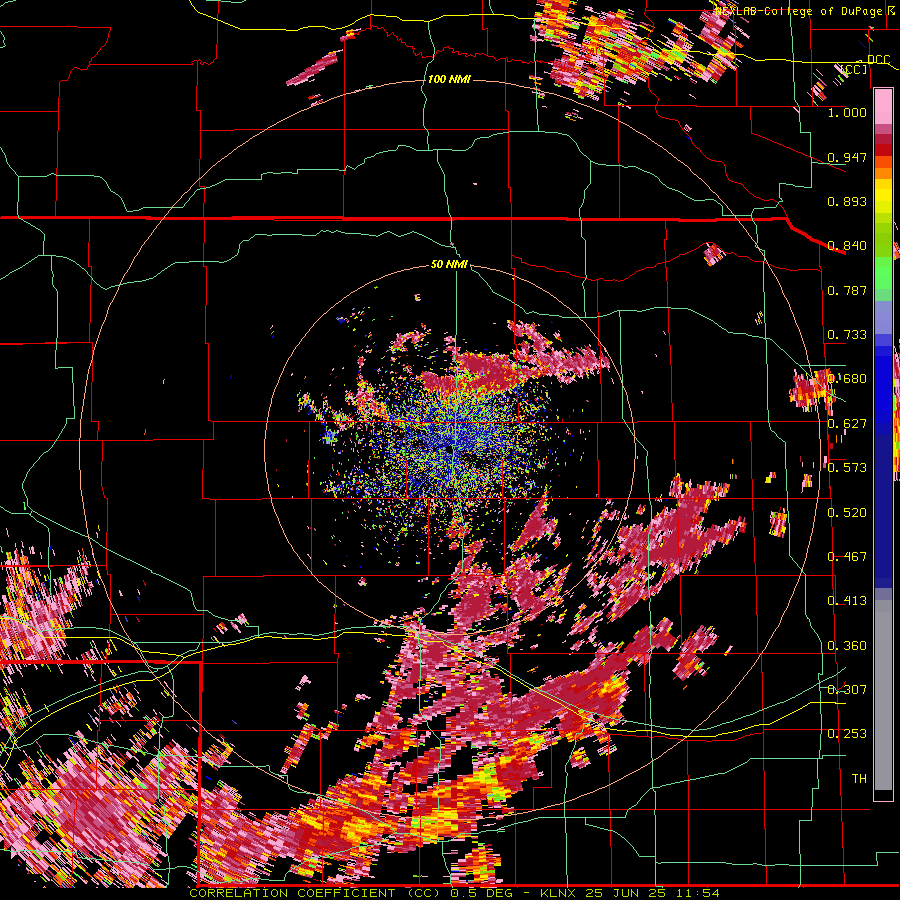The width and height of the screenshot is (900, 900).
Task: Click the 50 NMI range ring label
Action: [449, 265]
